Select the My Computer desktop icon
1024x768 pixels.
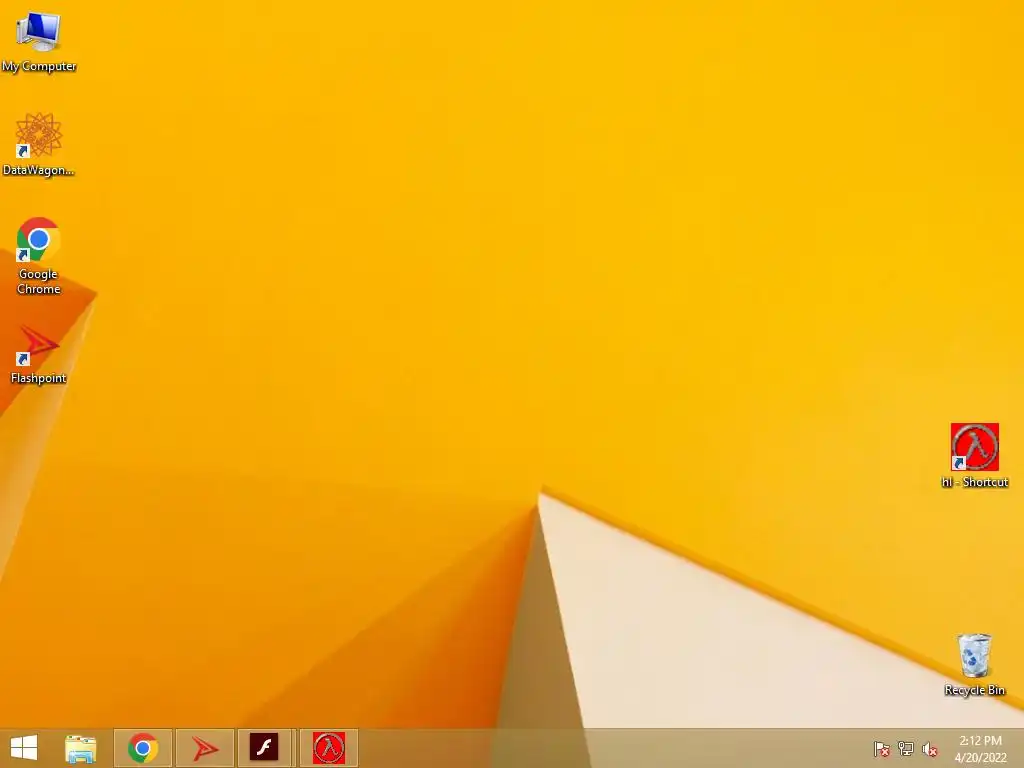tap(39, 41)
